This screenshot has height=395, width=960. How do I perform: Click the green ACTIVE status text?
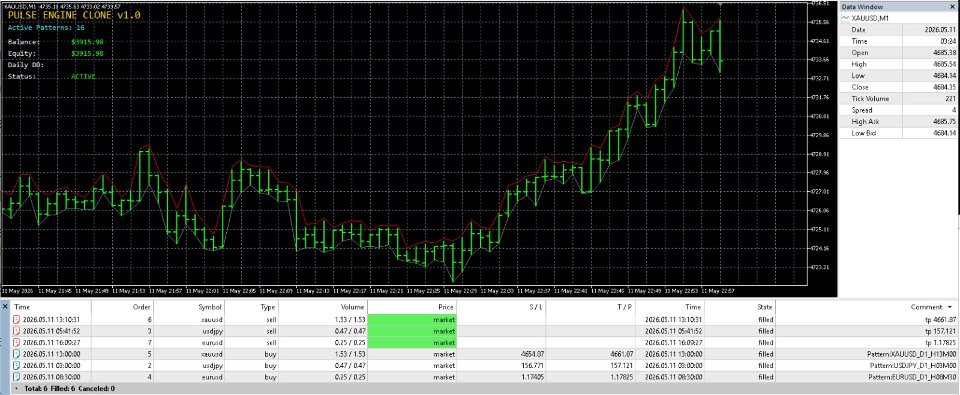(x=83, y=77)
